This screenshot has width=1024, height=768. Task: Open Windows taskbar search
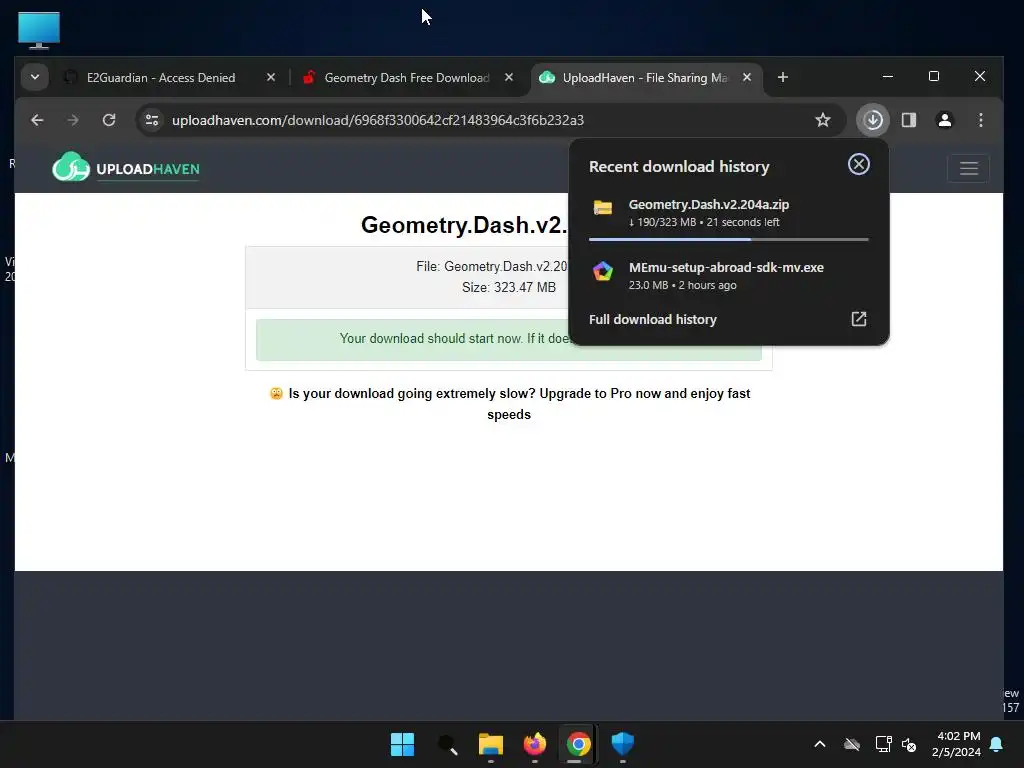pyautogui.click(x=447, y=744)
